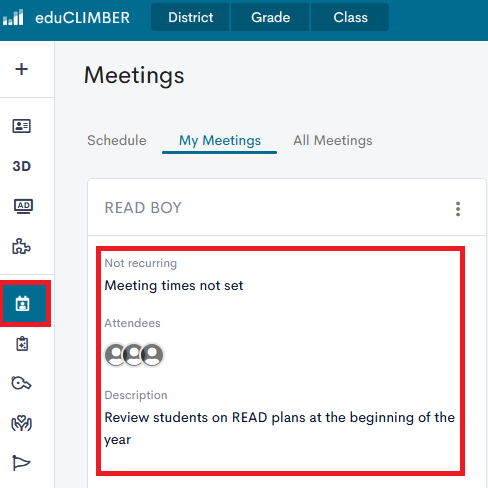
Task: Click the plus add icon in sidebar
Action: tap(21, 69)
